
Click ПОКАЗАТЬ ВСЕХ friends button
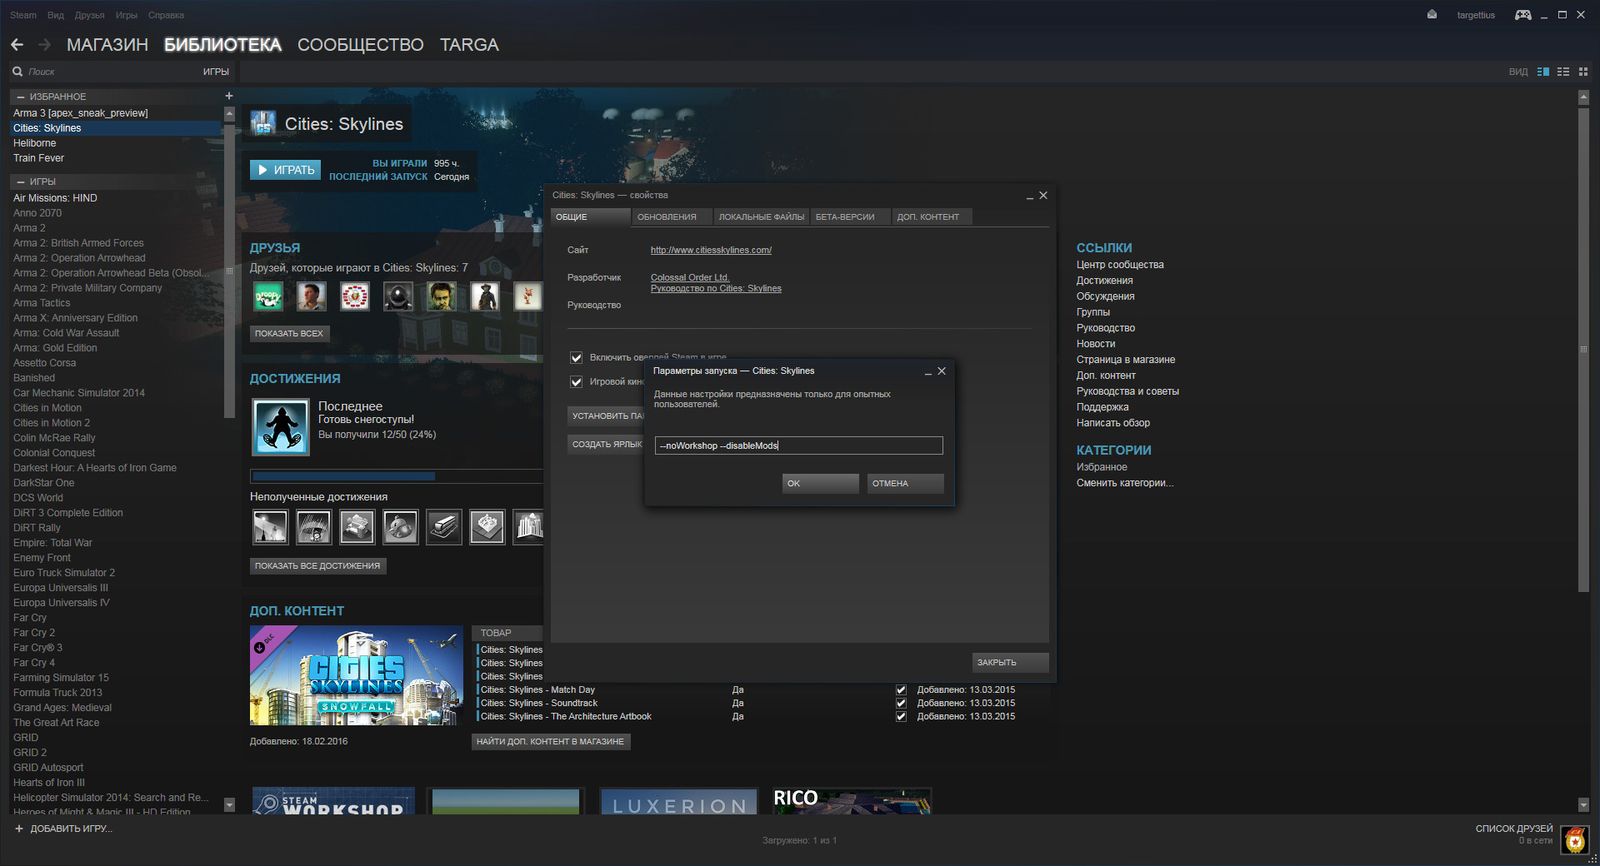(289, 334)
